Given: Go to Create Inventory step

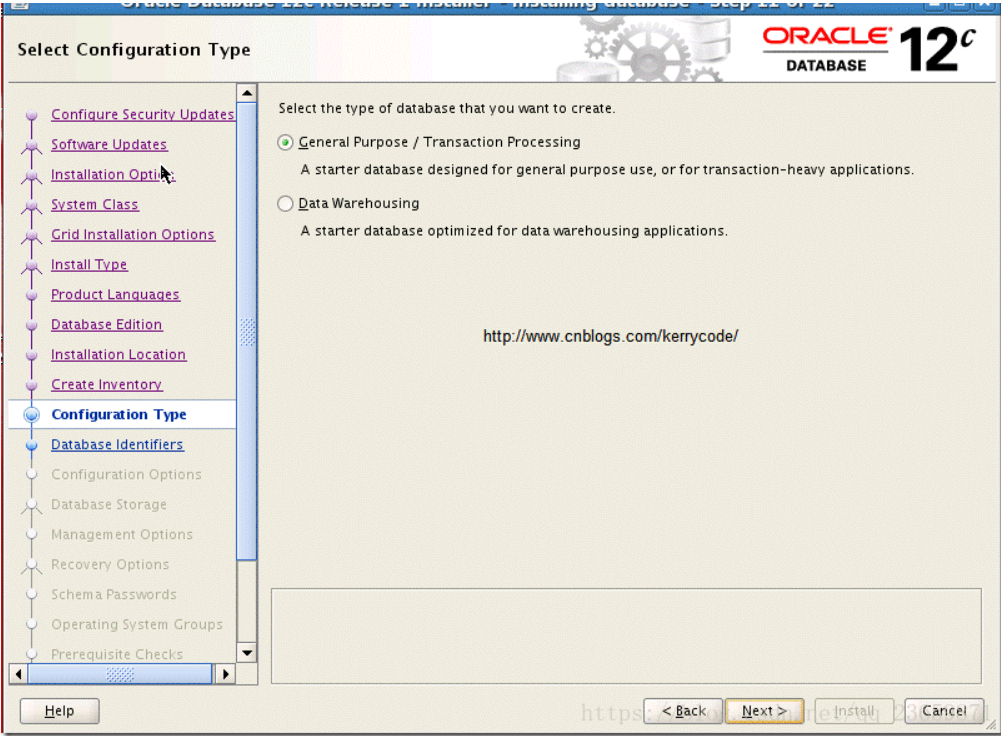Looking at the screenshot, I should click(x=107, y=384).
